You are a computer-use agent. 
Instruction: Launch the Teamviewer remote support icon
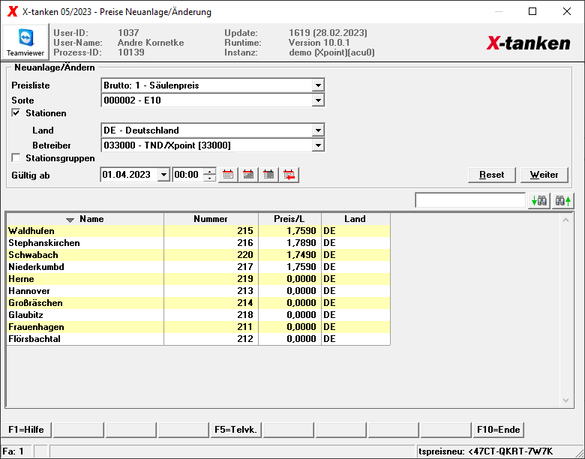click(25, 42)
